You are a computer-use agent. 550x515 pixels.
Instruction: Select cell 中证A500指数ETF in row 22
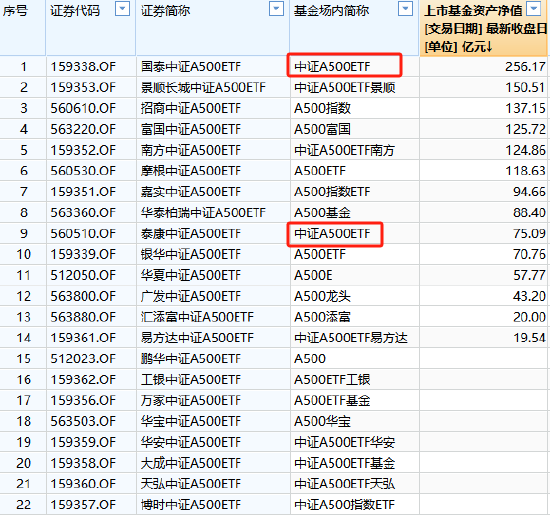[355, 505]
